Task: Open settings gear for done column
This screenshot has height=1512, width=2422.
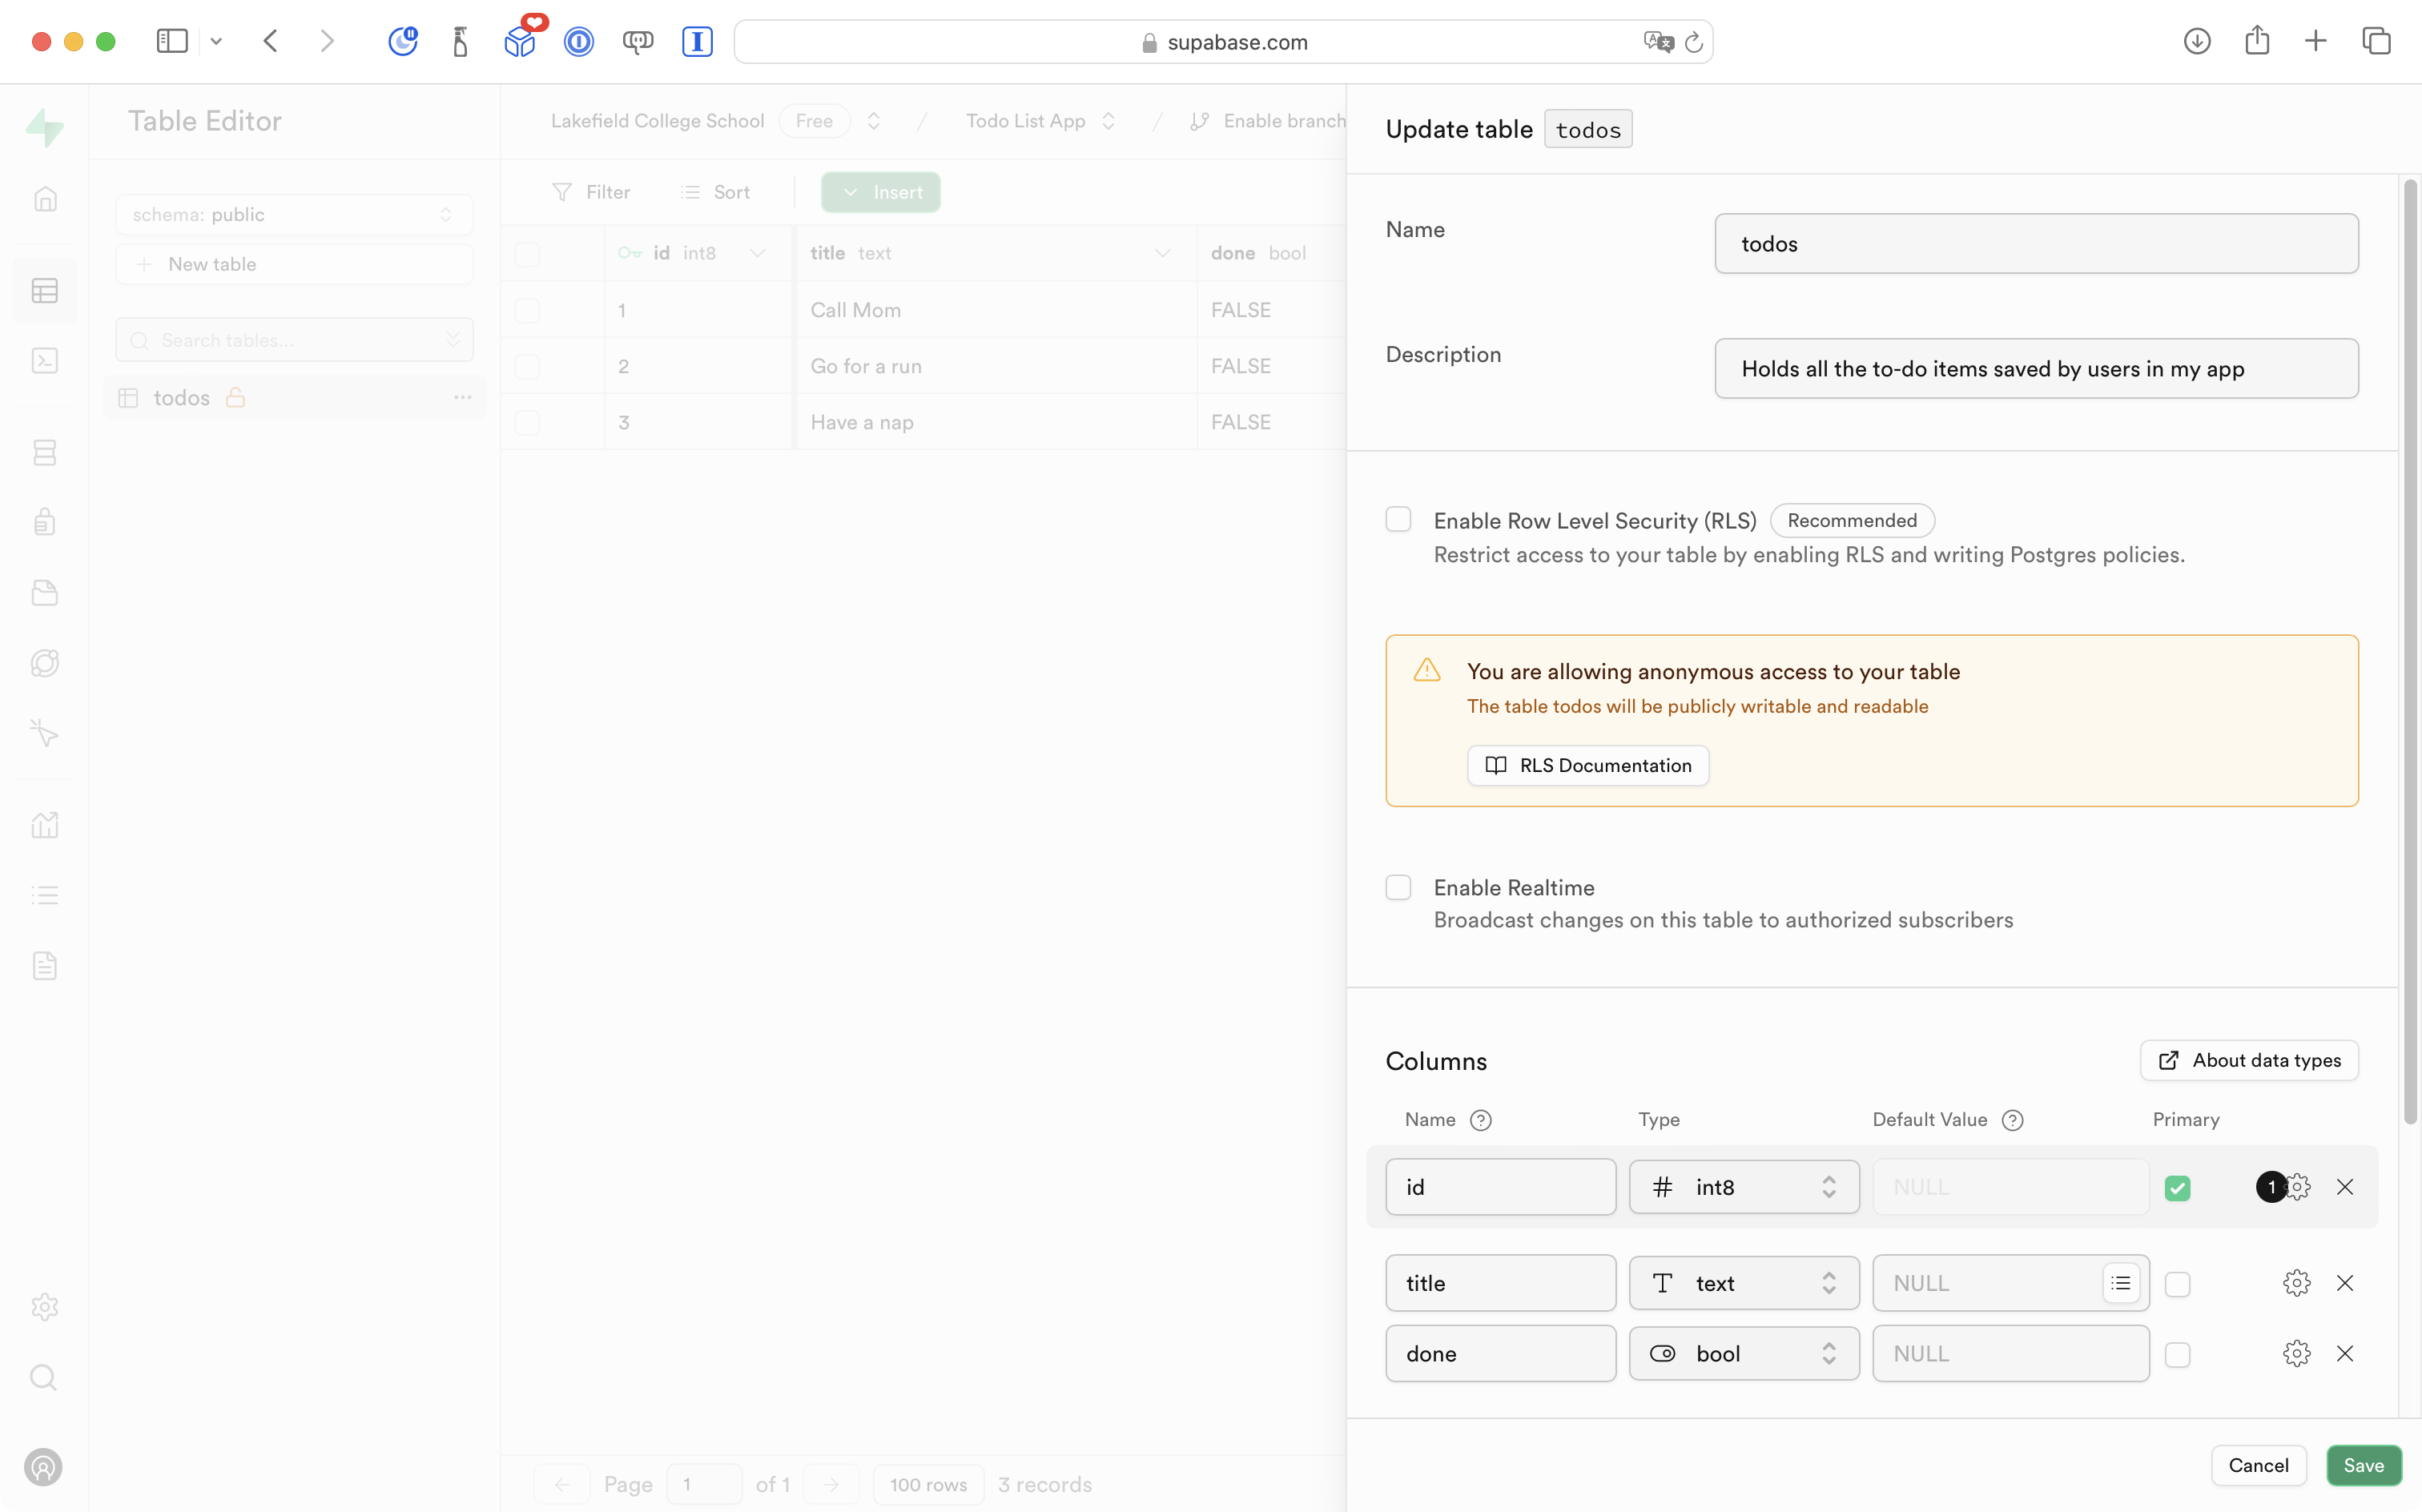Action: point(2296,1353)
